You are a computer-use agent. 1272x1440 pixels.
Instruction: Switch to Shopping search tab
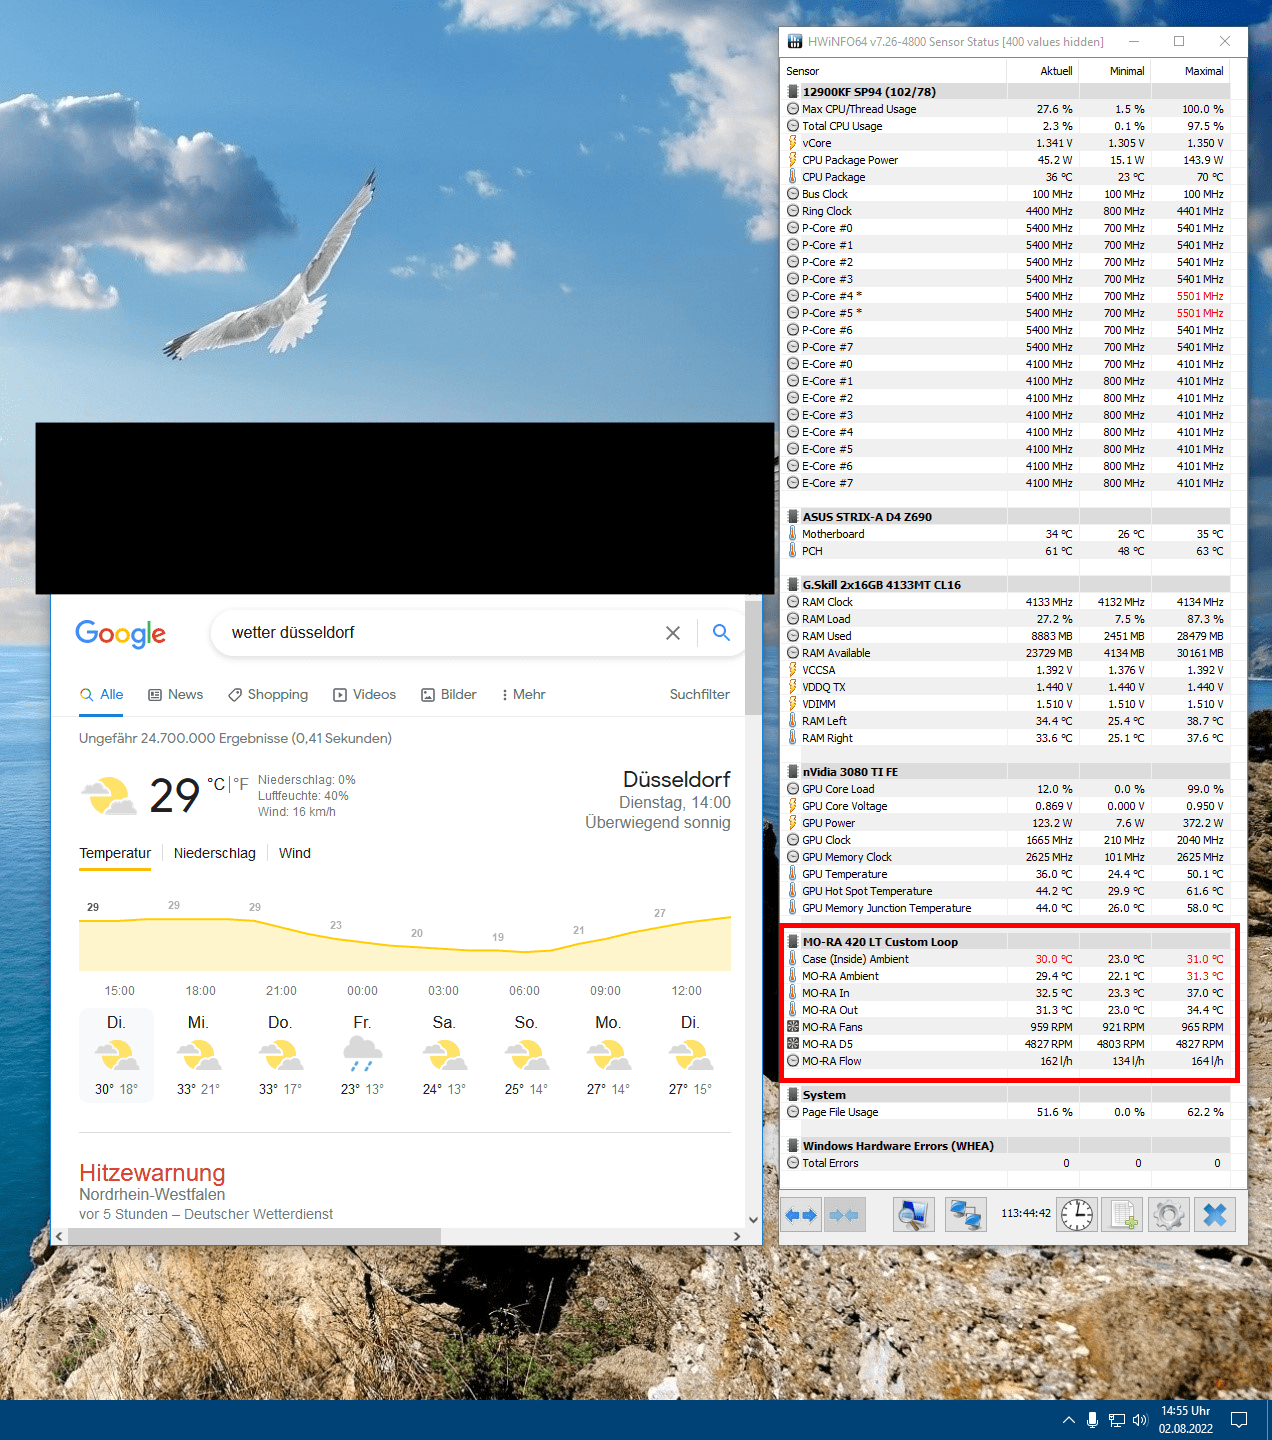pos(268,695)
